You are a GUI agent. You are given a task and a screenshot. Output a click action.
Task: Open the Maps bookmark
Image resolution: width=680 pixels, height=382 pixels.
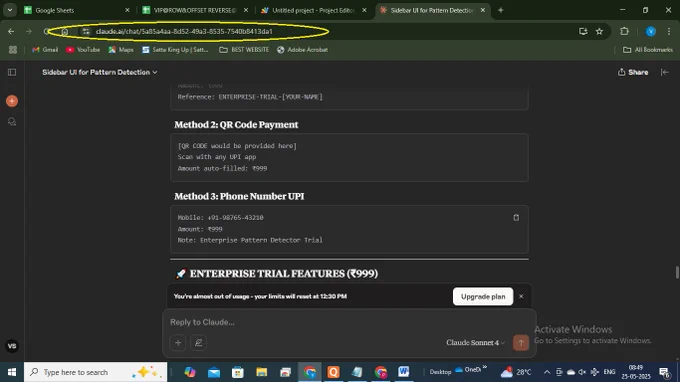click(121, 50)
